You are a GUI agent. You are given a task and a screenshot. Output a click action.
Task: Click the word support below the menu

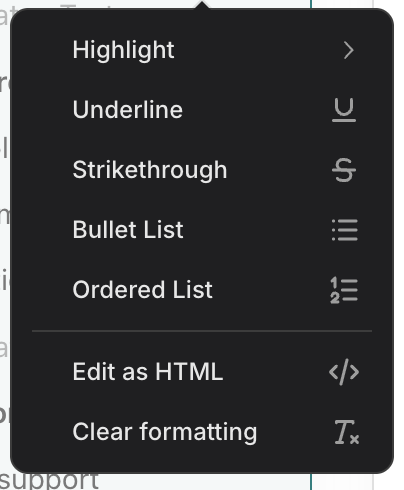[49, 482]
